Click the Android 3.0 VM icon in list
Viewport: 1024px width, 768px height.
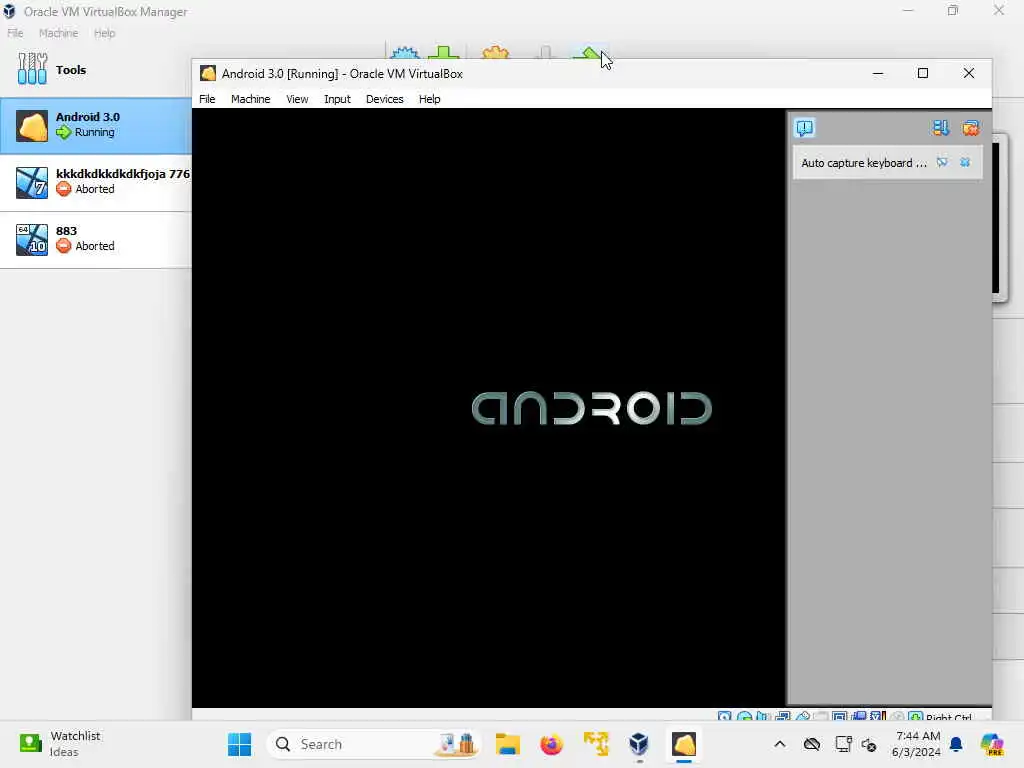tap(32, 125)
